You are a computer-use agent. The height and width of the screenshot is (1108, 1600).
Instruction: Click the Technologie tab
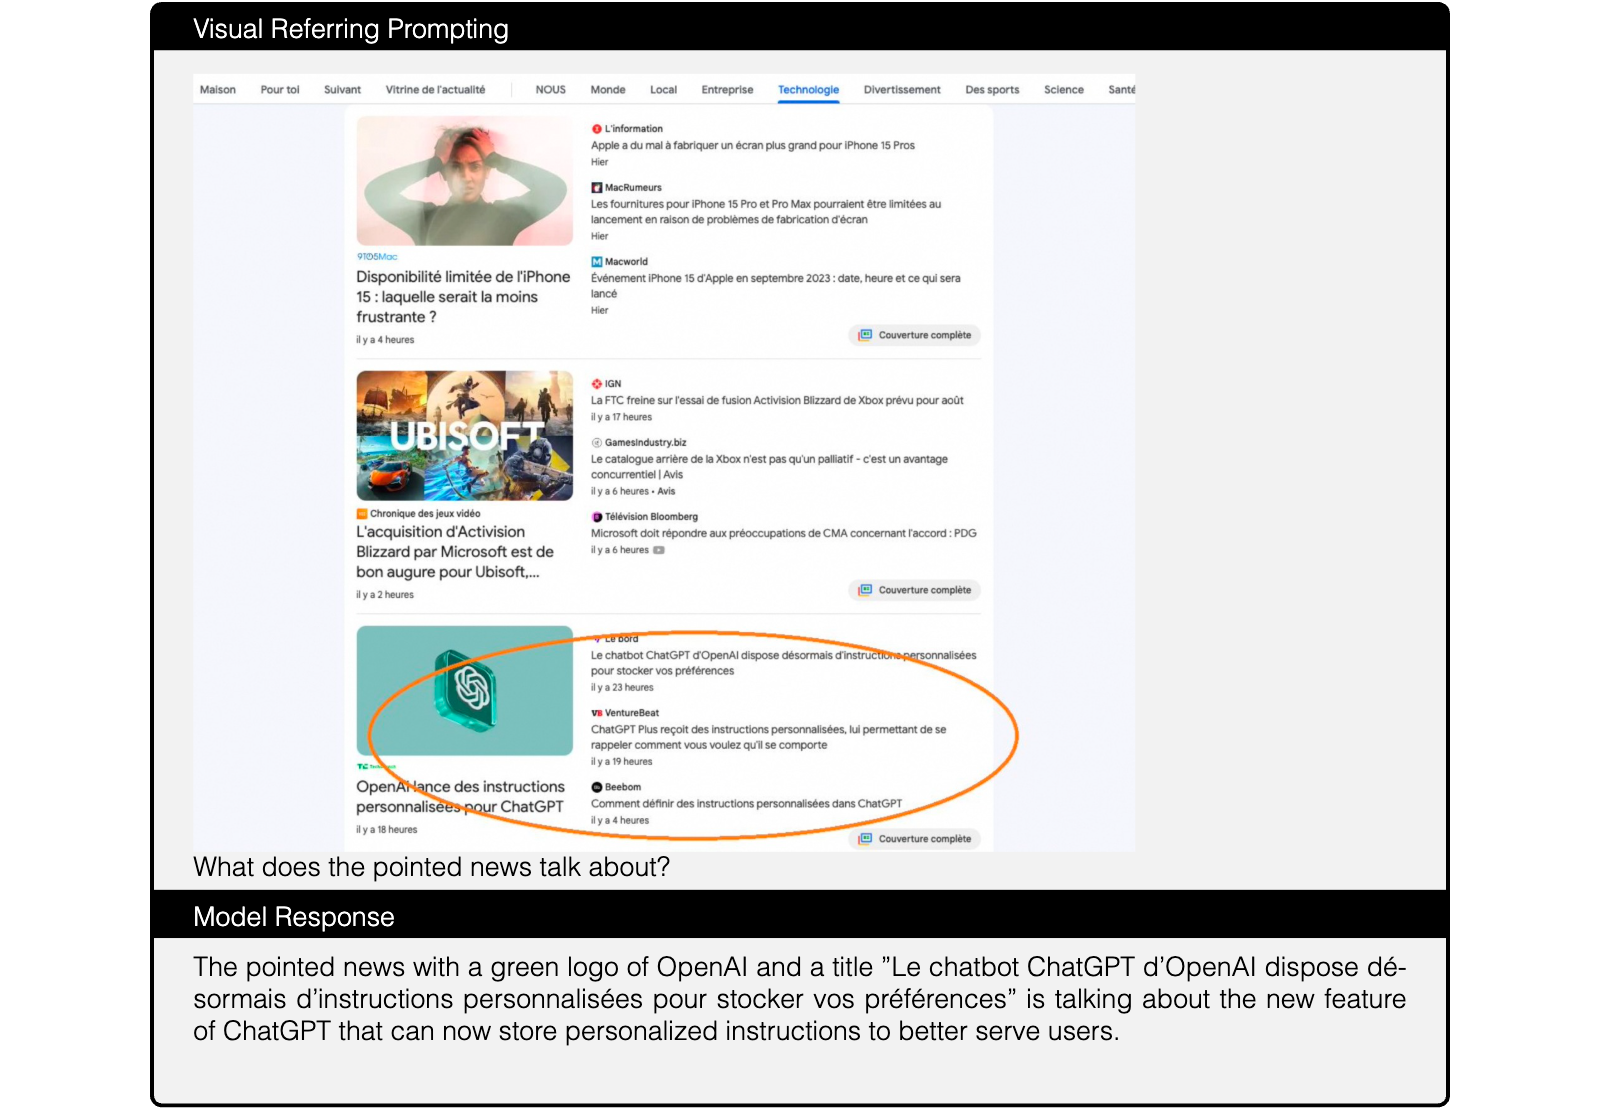click(x=808, y=90)
